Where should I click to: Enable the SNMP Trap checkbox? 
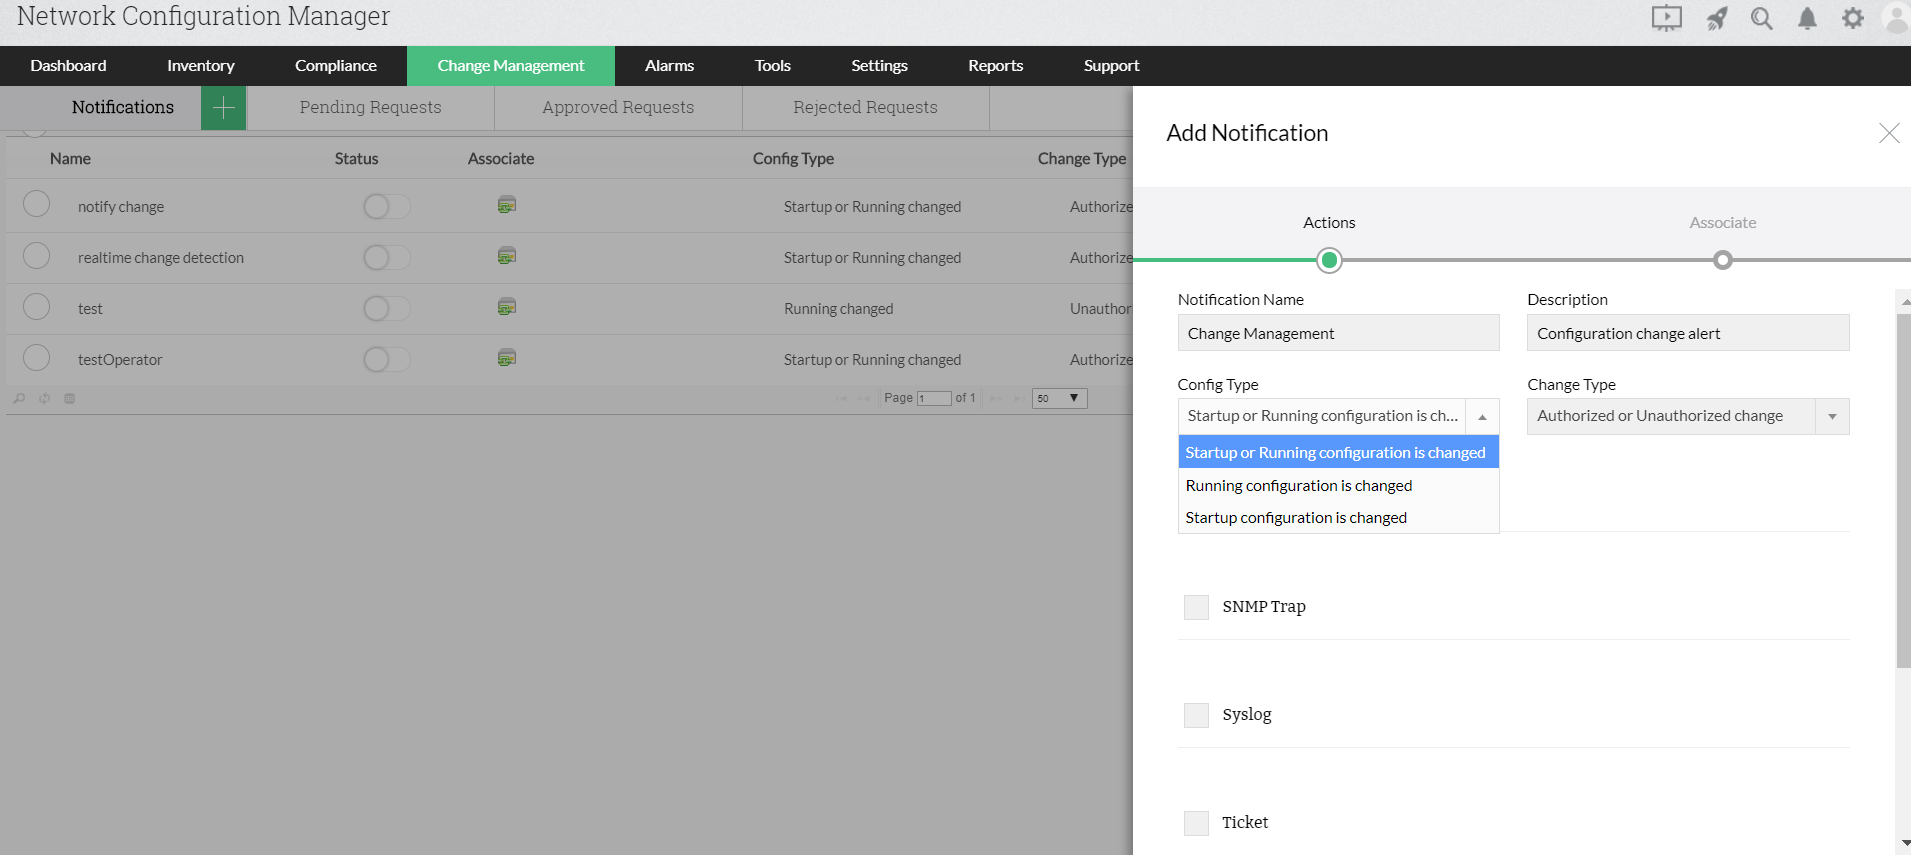(1196, 607)
